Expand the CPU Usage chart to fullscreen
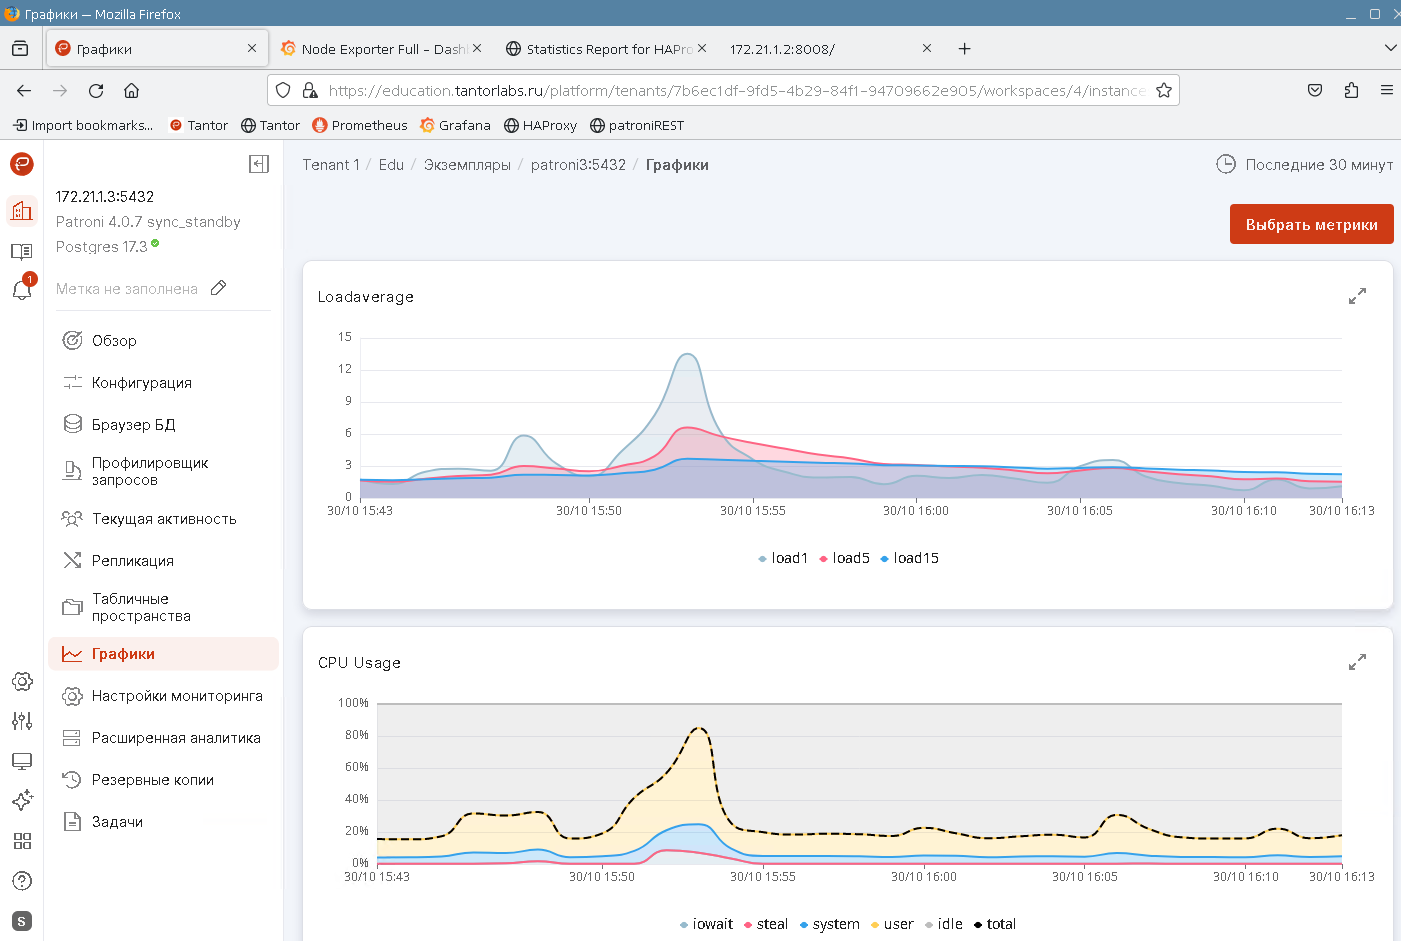Screen dimensions: 1401x941 [x=1357, y=662]
